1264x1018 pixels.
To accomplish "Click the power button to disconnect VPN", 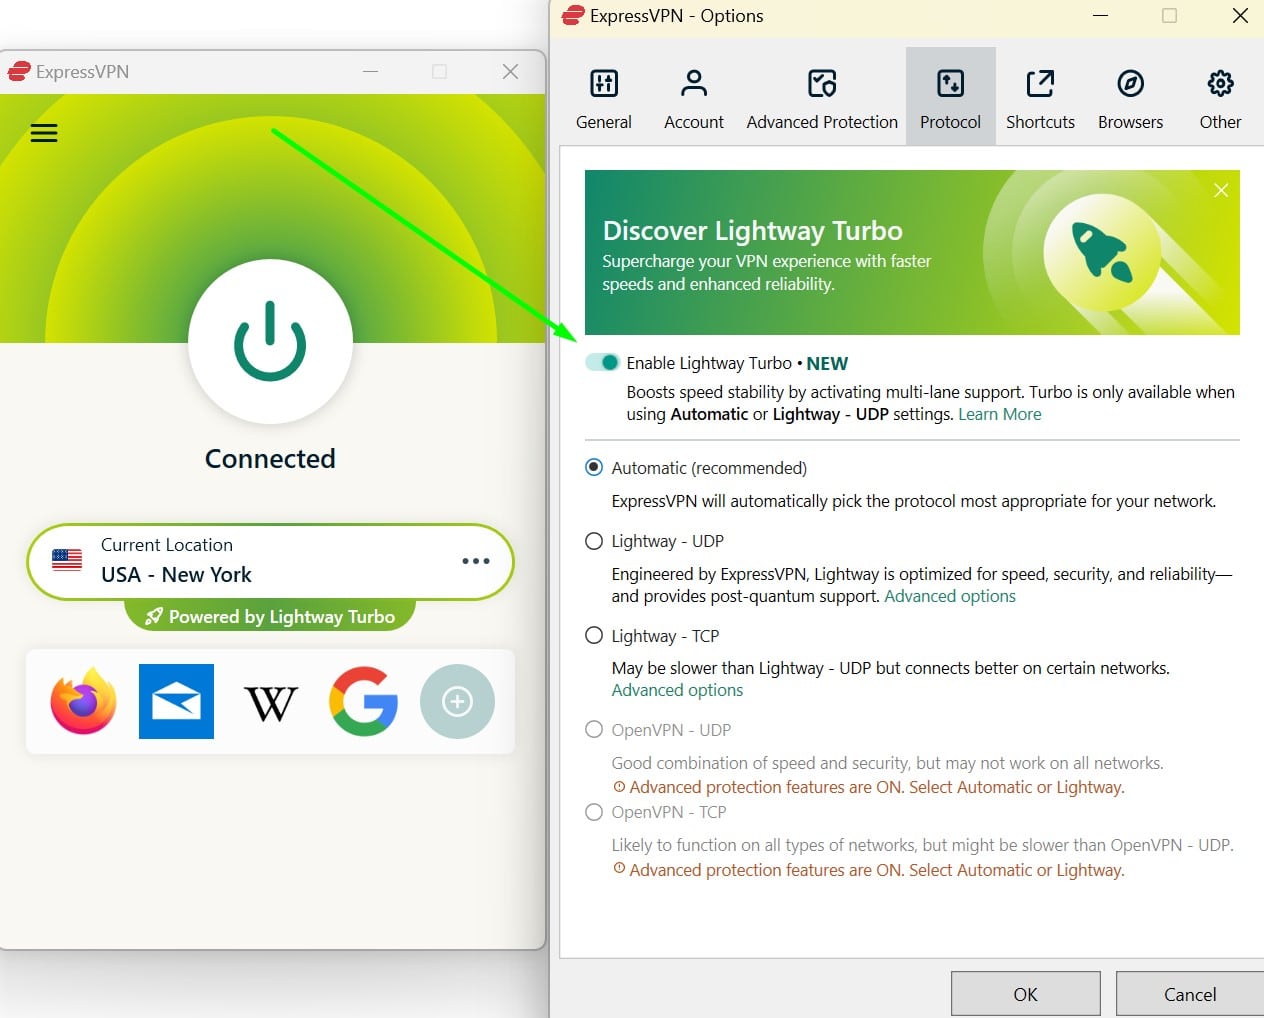I will [x=270, y=342].
